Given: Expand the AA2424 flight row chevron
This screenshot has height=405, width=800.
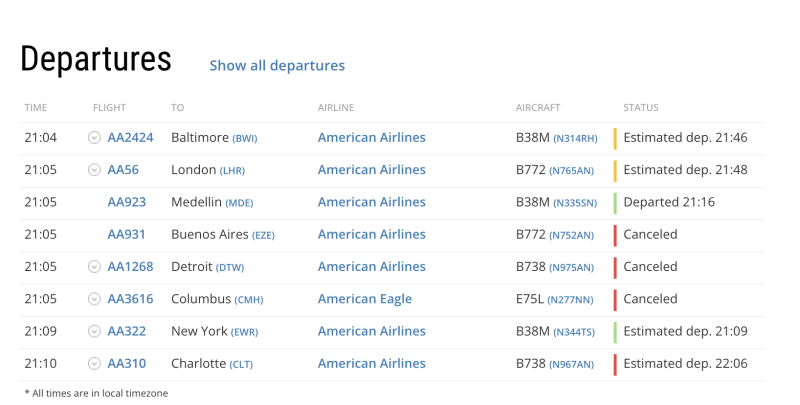Looking at the screenshot, I should pos(95,138).
